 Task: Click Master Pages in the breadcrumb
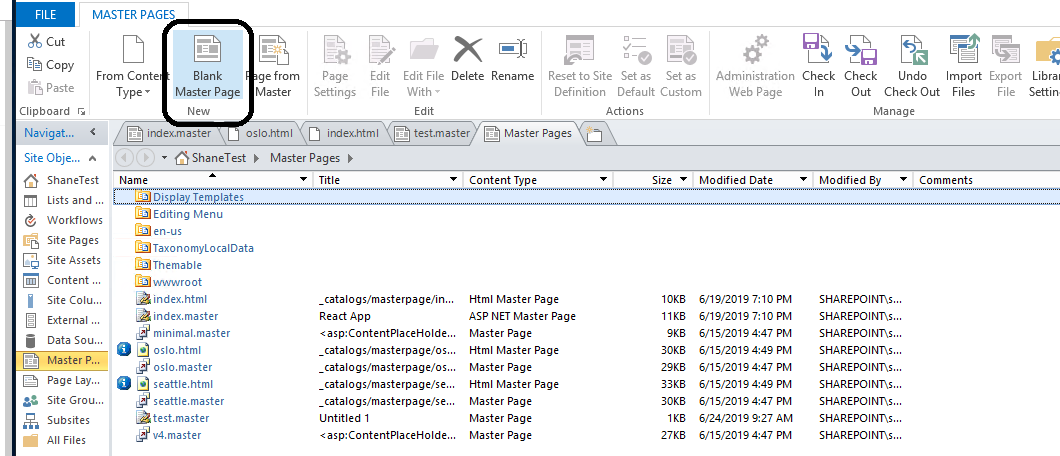(x=306, y=158)
